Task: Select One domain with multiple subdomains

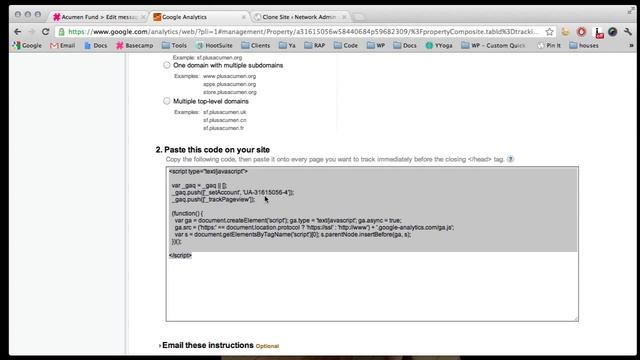Action: (167, 65)
